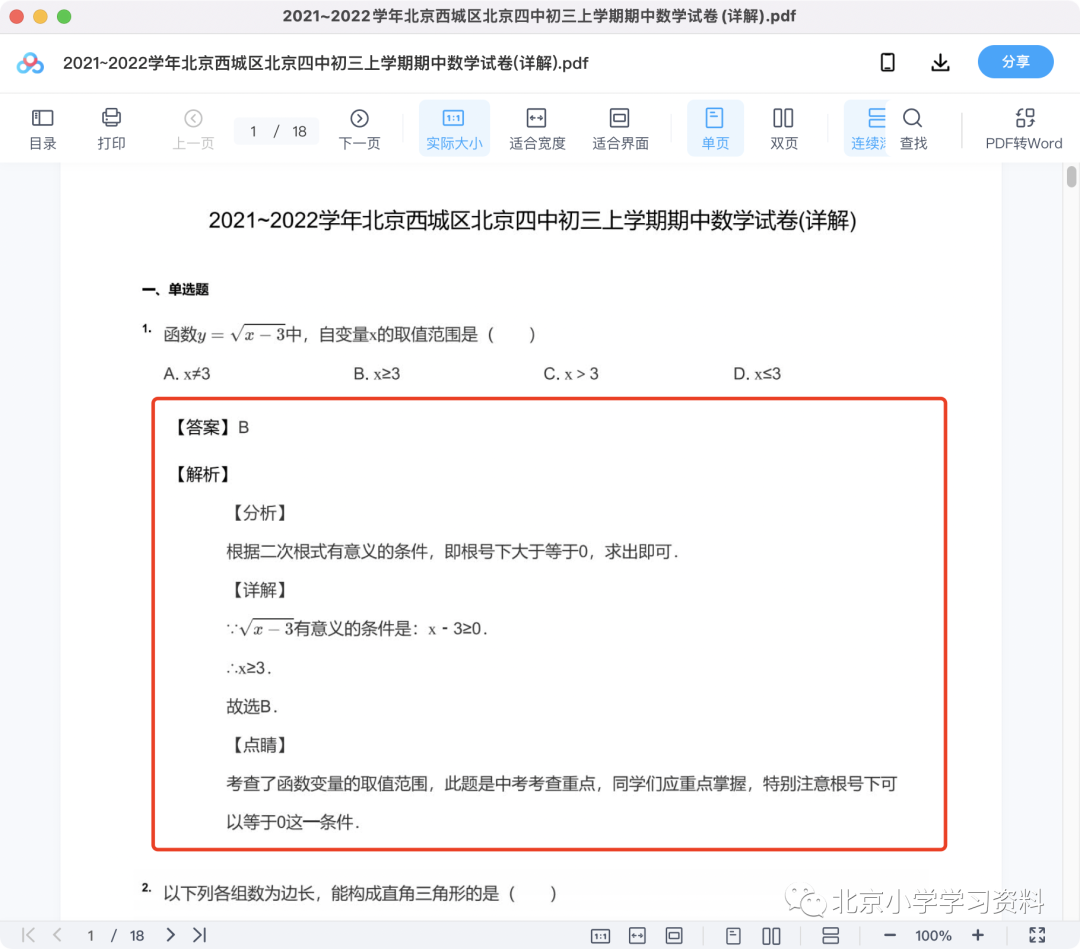Image resolution: width=1080 pixels, height=949 pixels.
Task: Go to next page with 下一页
Action: (x=359, y=129)
